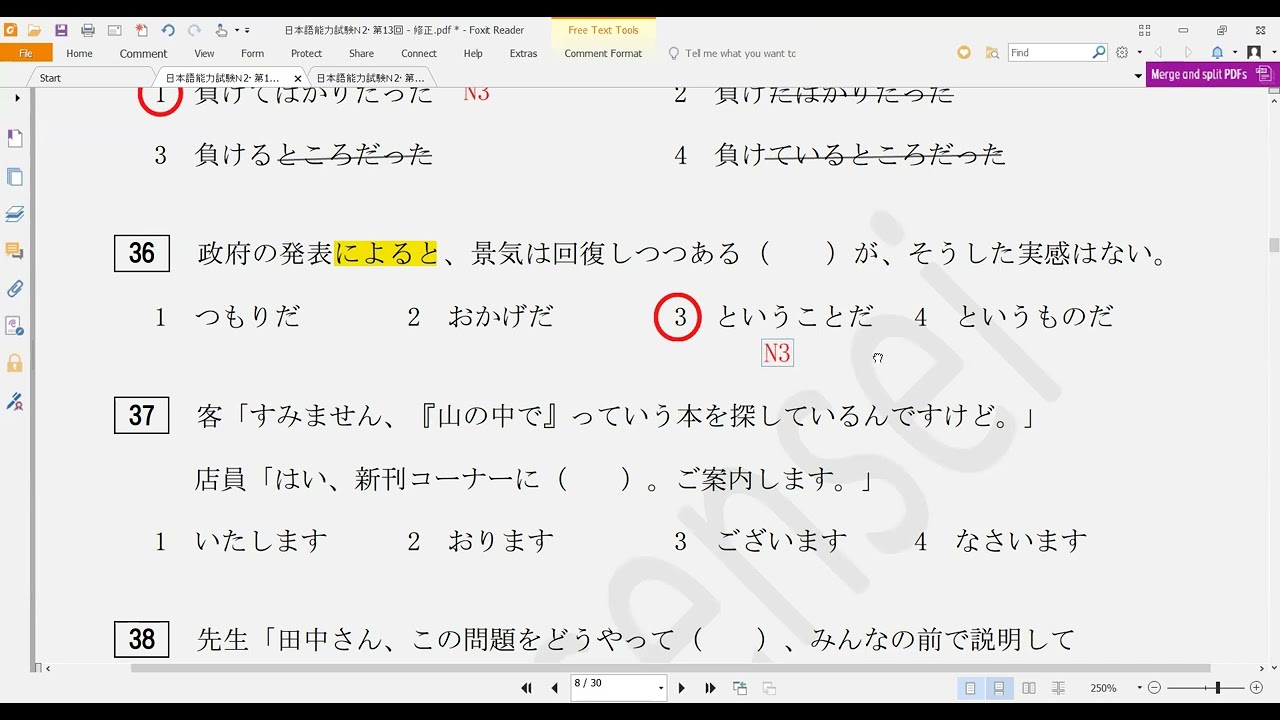Open the document tab list dropdown arrow

coord(1138,76)
